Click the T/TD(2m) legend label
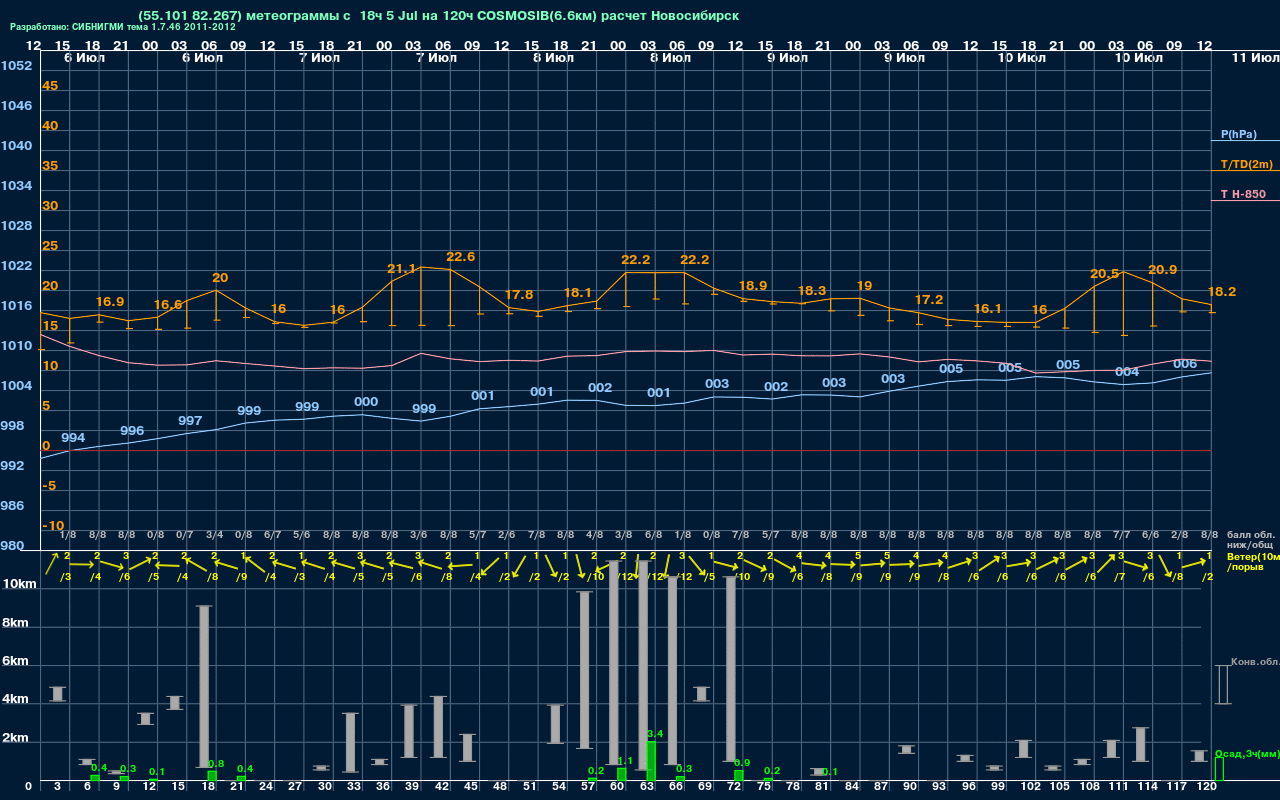The image size is (1280, 800). [1246, 164]
